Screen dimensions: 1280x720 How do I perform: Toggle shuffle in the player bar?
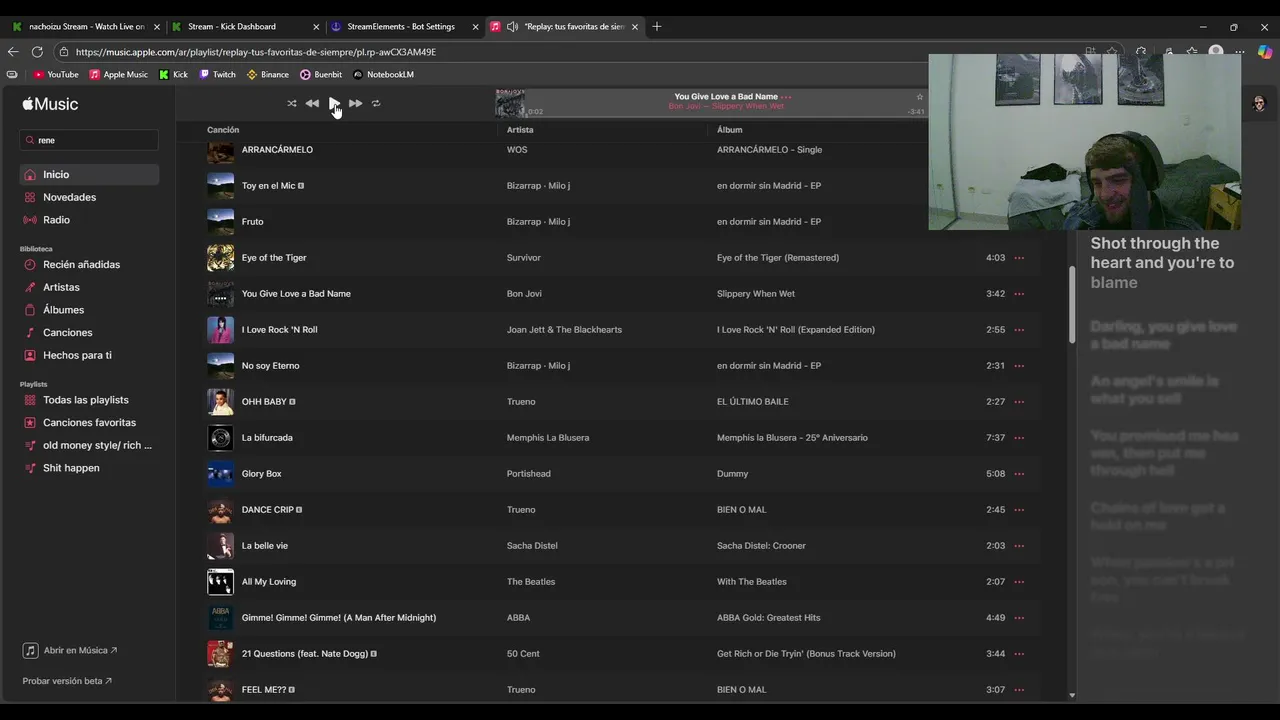pyautogui.click(x=292, y=103)
